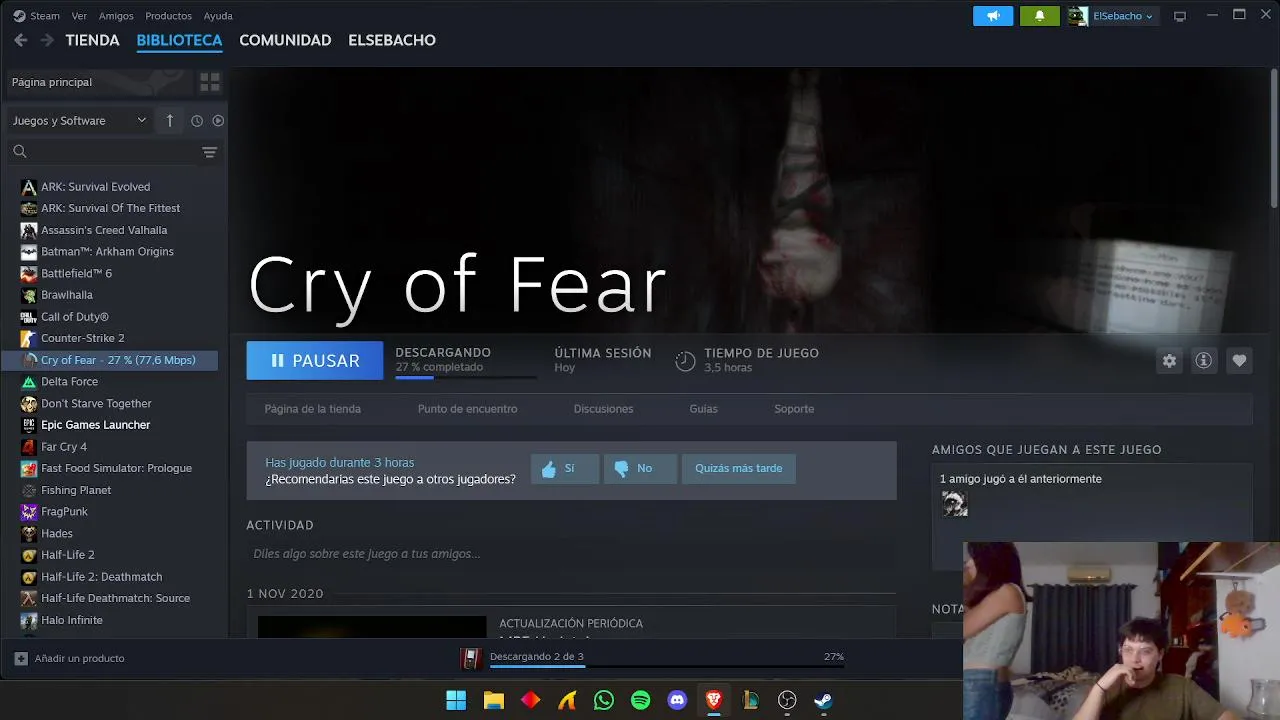Click the FragPunk game icon
The image size is (1280, 720).
coord(29,512)
